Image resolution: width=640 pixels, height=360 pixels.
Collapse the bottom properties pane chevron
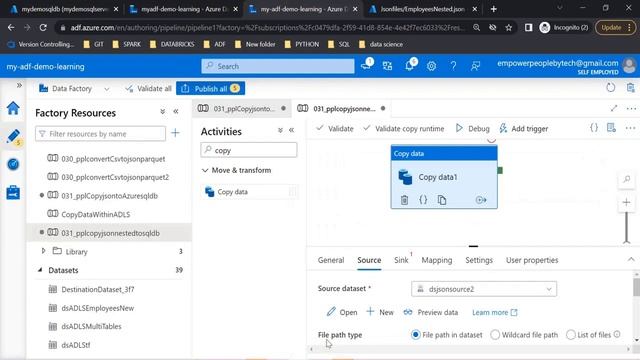coord(631,260)
